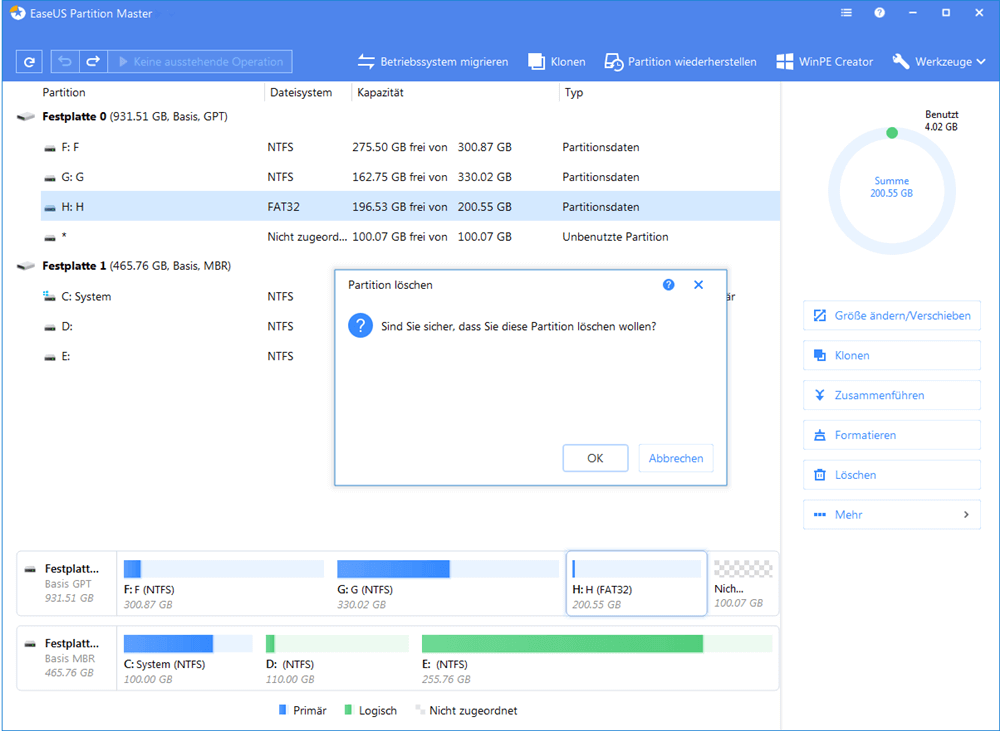Viewport: 1000px width, 731px height.
Task: Click the 'Unbenutzte Partition' type text
Action: click(x=615, y=237)
